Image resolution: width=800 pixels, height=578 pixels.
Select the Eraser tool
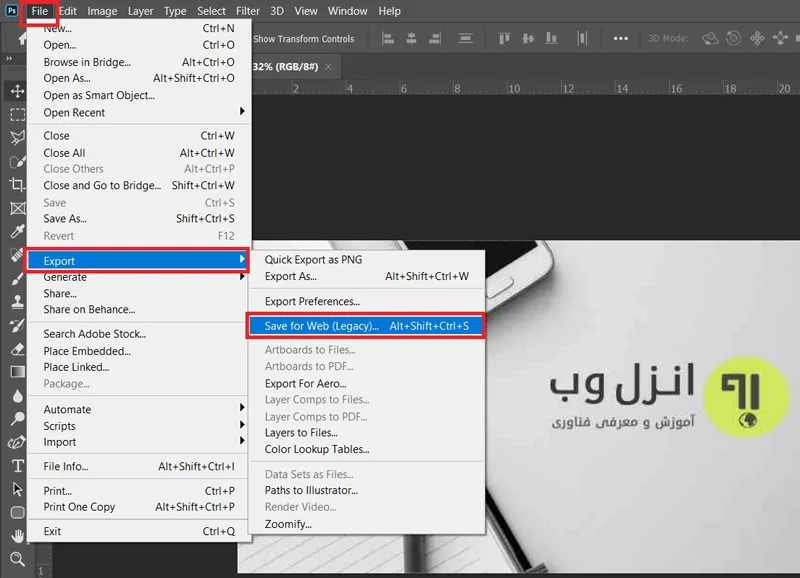click(x=17, y=349)
